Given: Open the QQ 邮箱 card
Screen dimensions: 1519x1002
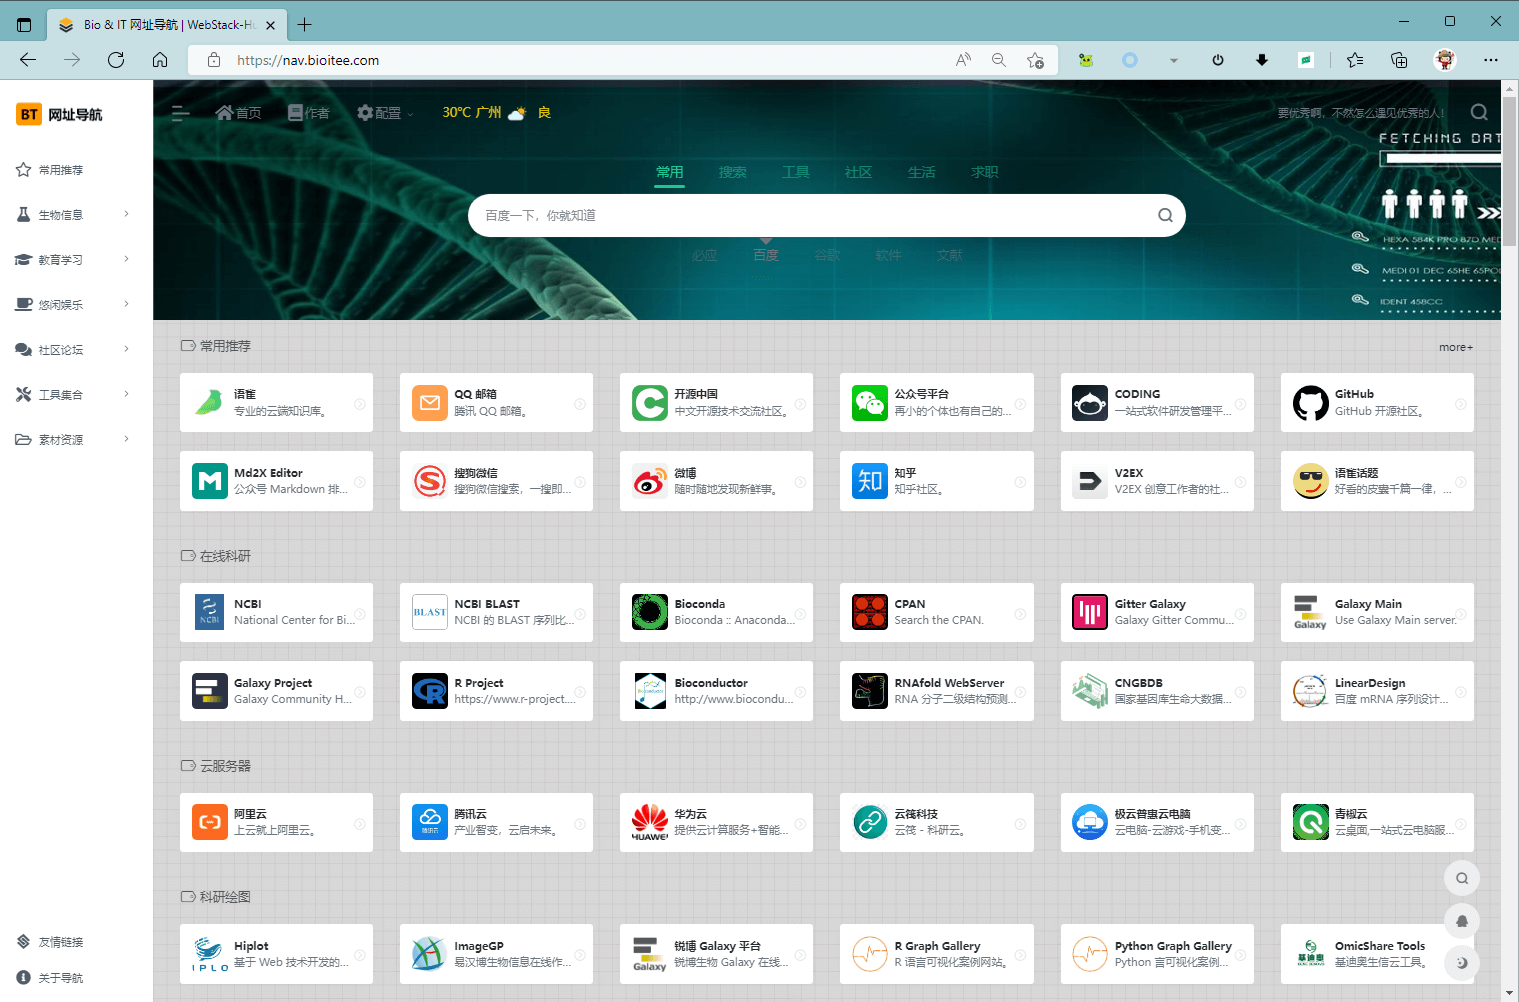Looking at the screenshot, I should [496, 403].
